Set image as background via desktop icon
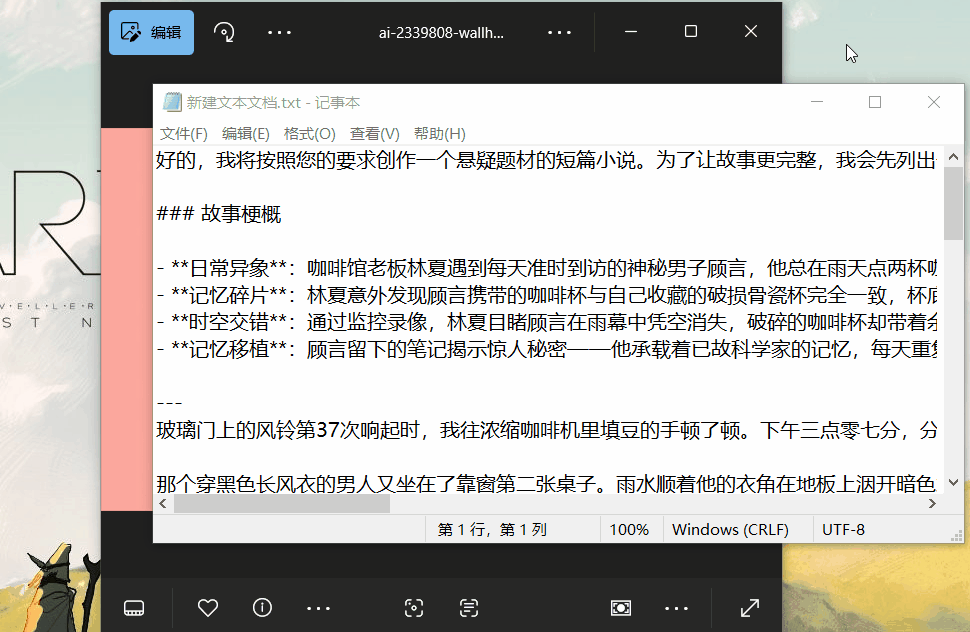970x632 pixels. click(621, 607)
